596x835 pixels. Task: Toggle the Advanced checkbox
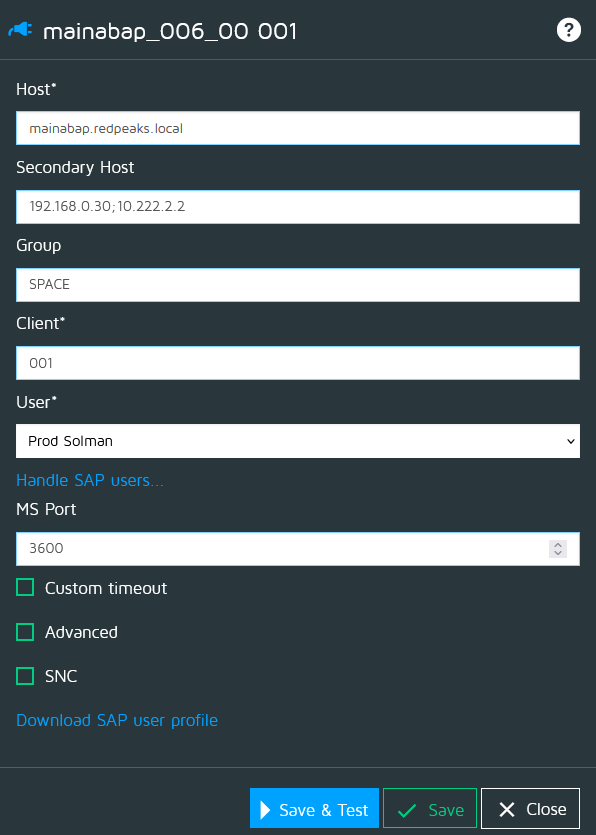tap(25, 632)
